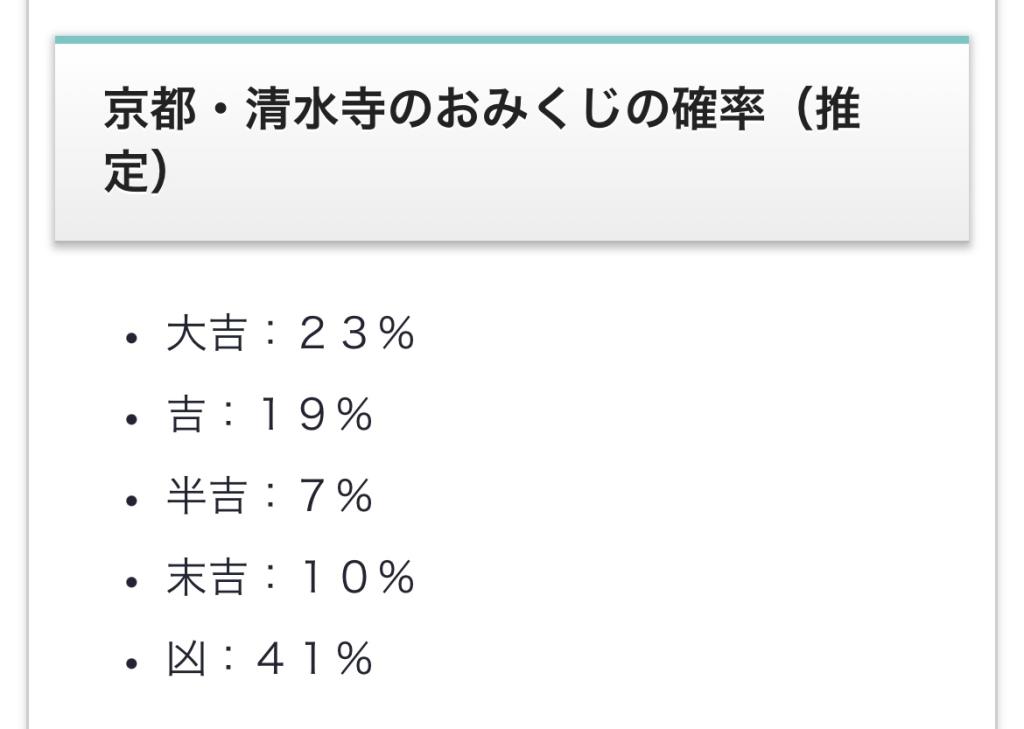Click the 19% probability value
Image resolution: width=1024 pixels, height=729 pixels.
click(314, 416)
